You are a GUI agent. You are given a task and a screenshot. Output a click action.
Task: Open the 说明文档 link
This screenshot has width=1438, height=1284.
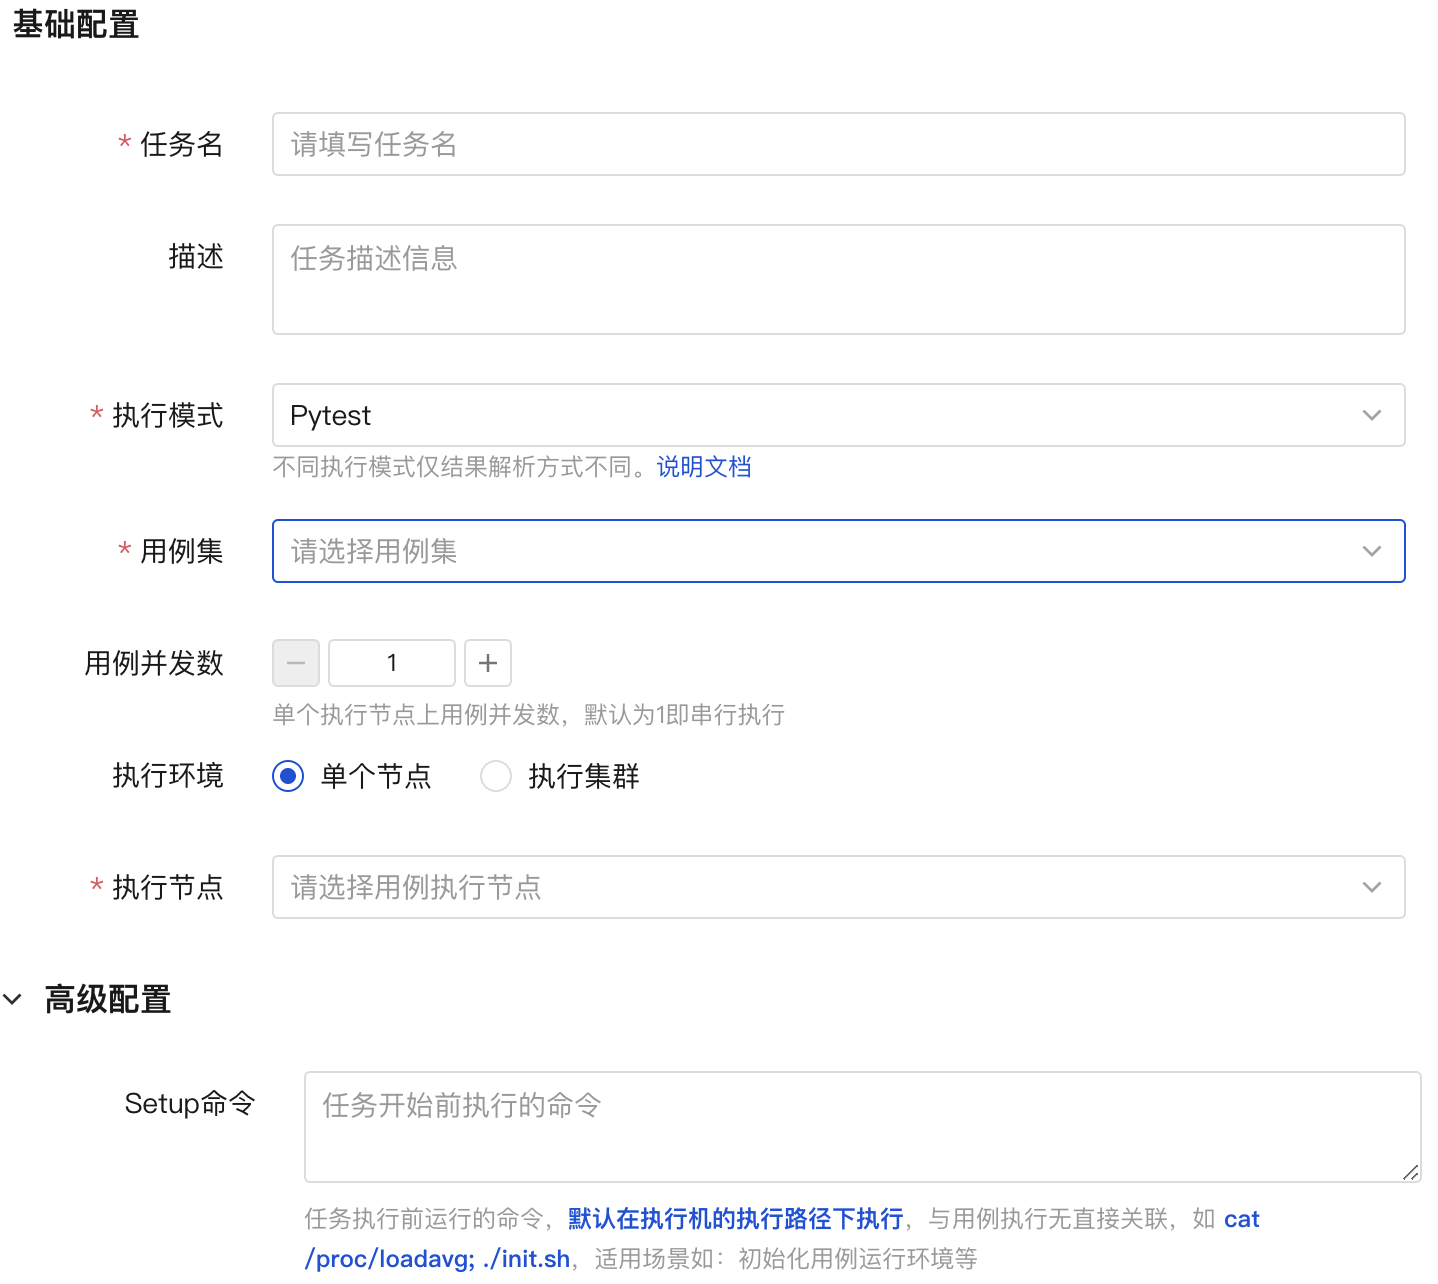[x=704, y=467]
